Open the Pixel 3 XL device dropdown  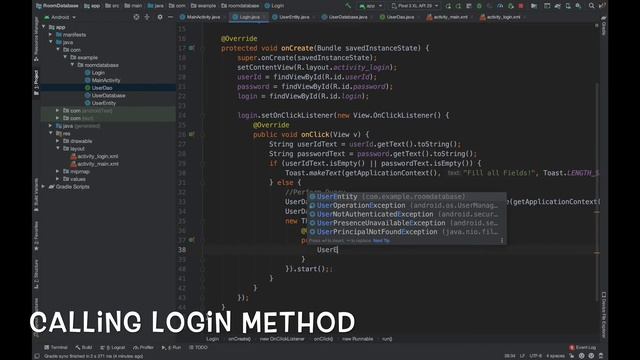414,6
